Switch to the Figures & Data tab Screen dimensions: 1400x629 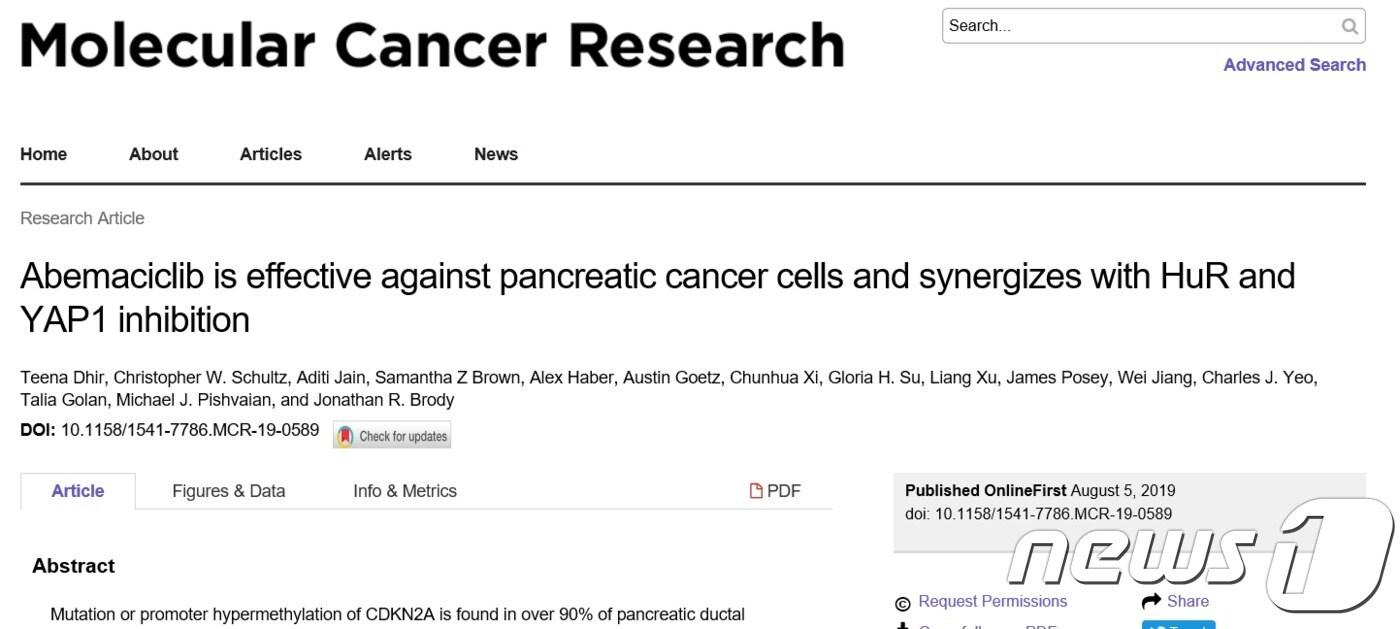click(x=228, y=491)
